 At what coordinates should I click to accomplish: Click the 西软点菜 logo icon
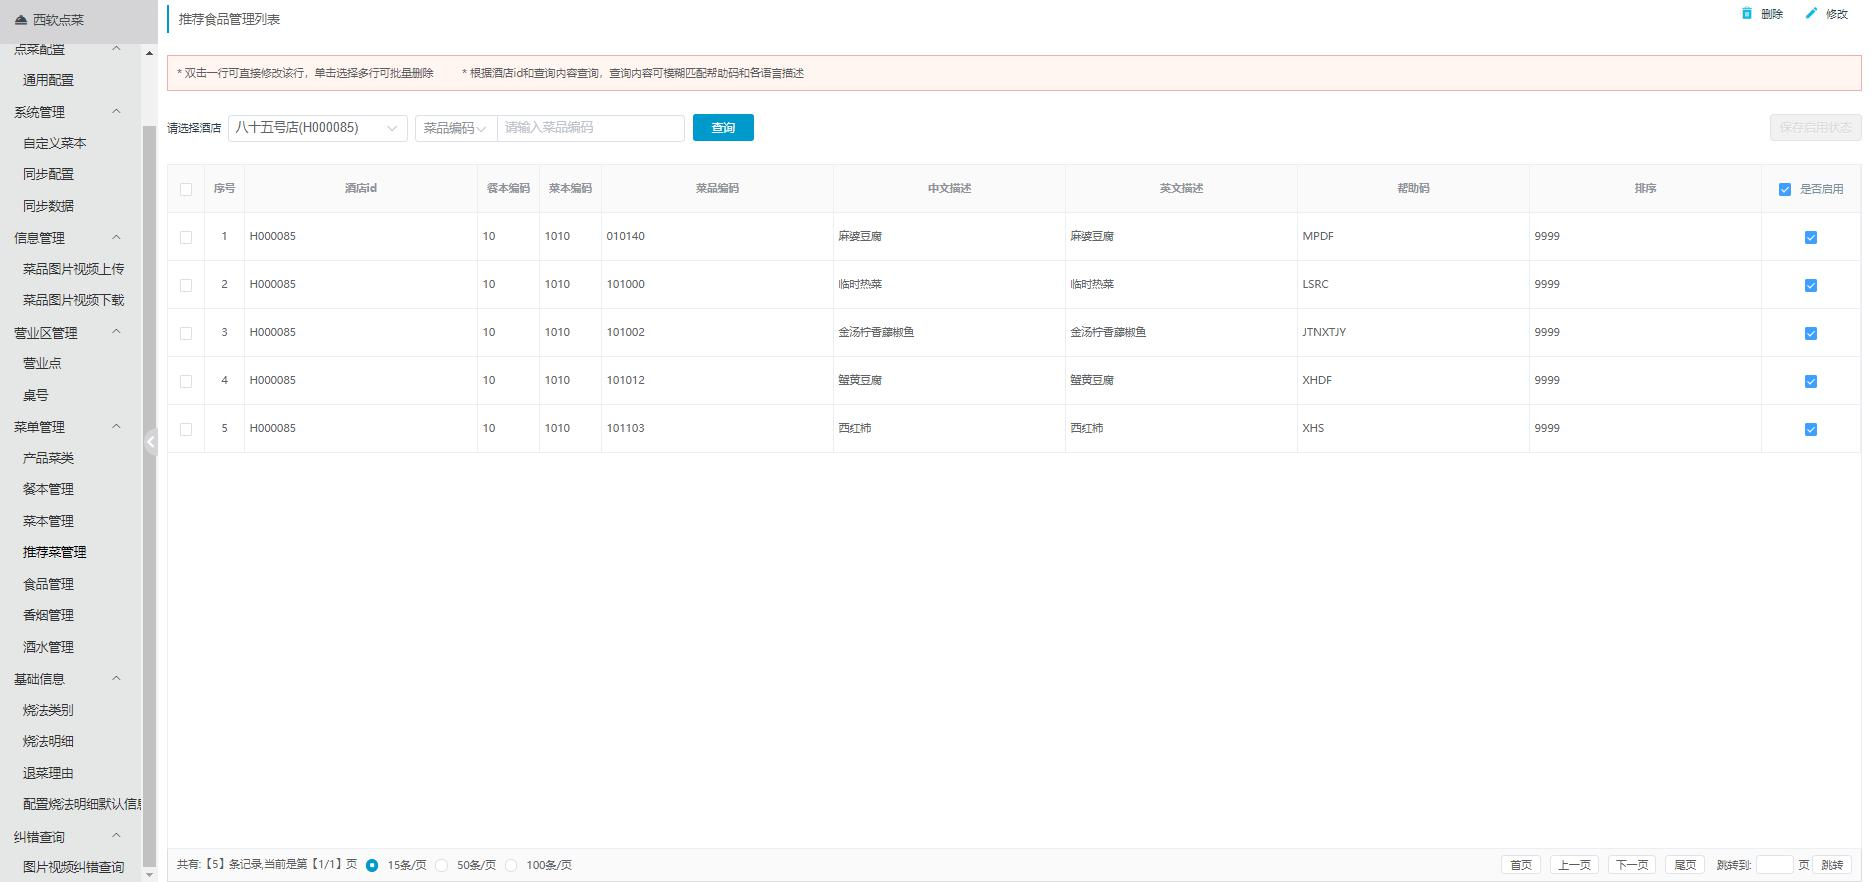[x=21, y=20]
